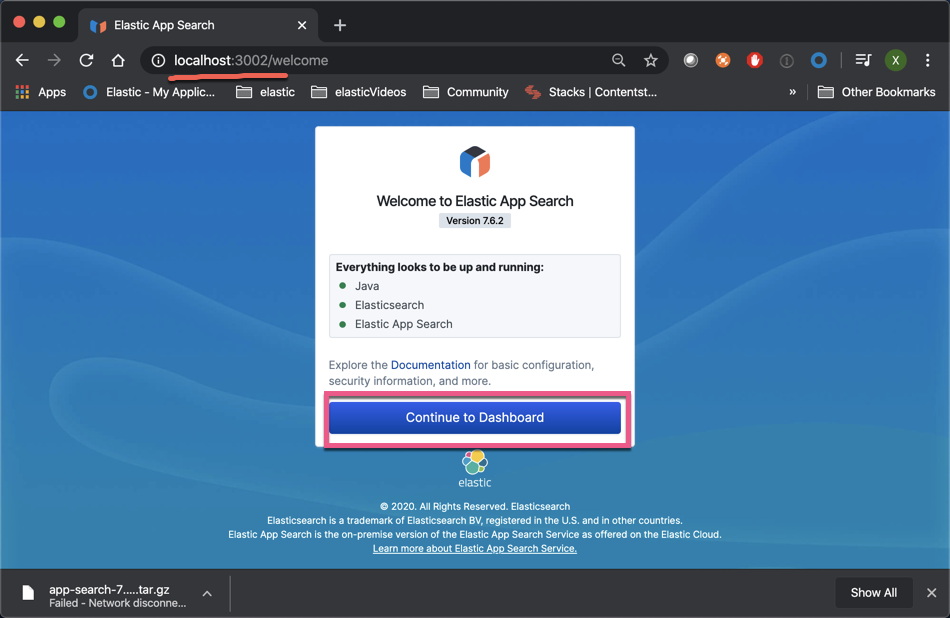This screenshot has width=950, height=618.
Task: Show hidden bookmarks with the chevron
Action: point(792,92)
